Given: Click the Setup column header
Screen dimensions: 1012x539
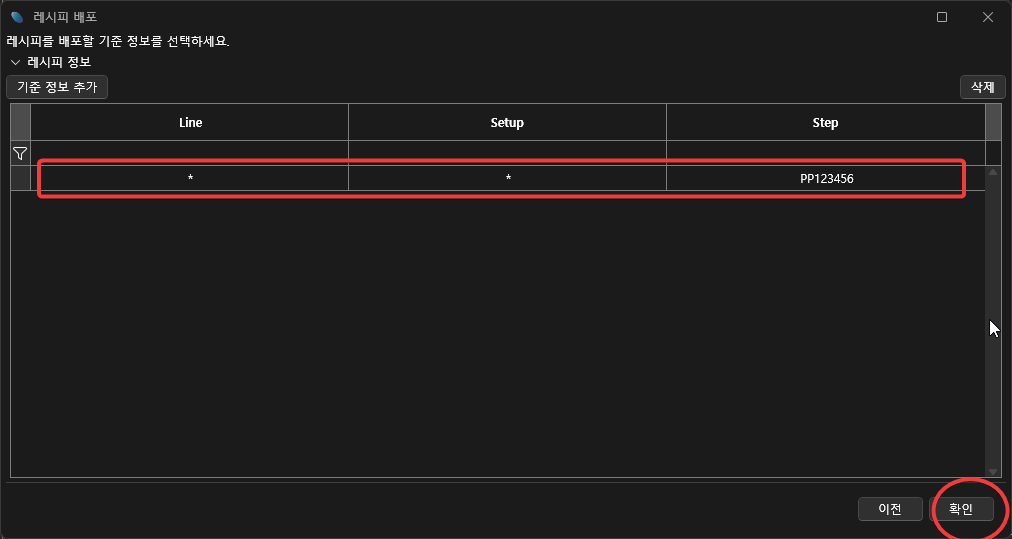Looking at the screenshot, I should tap(507, 123).
